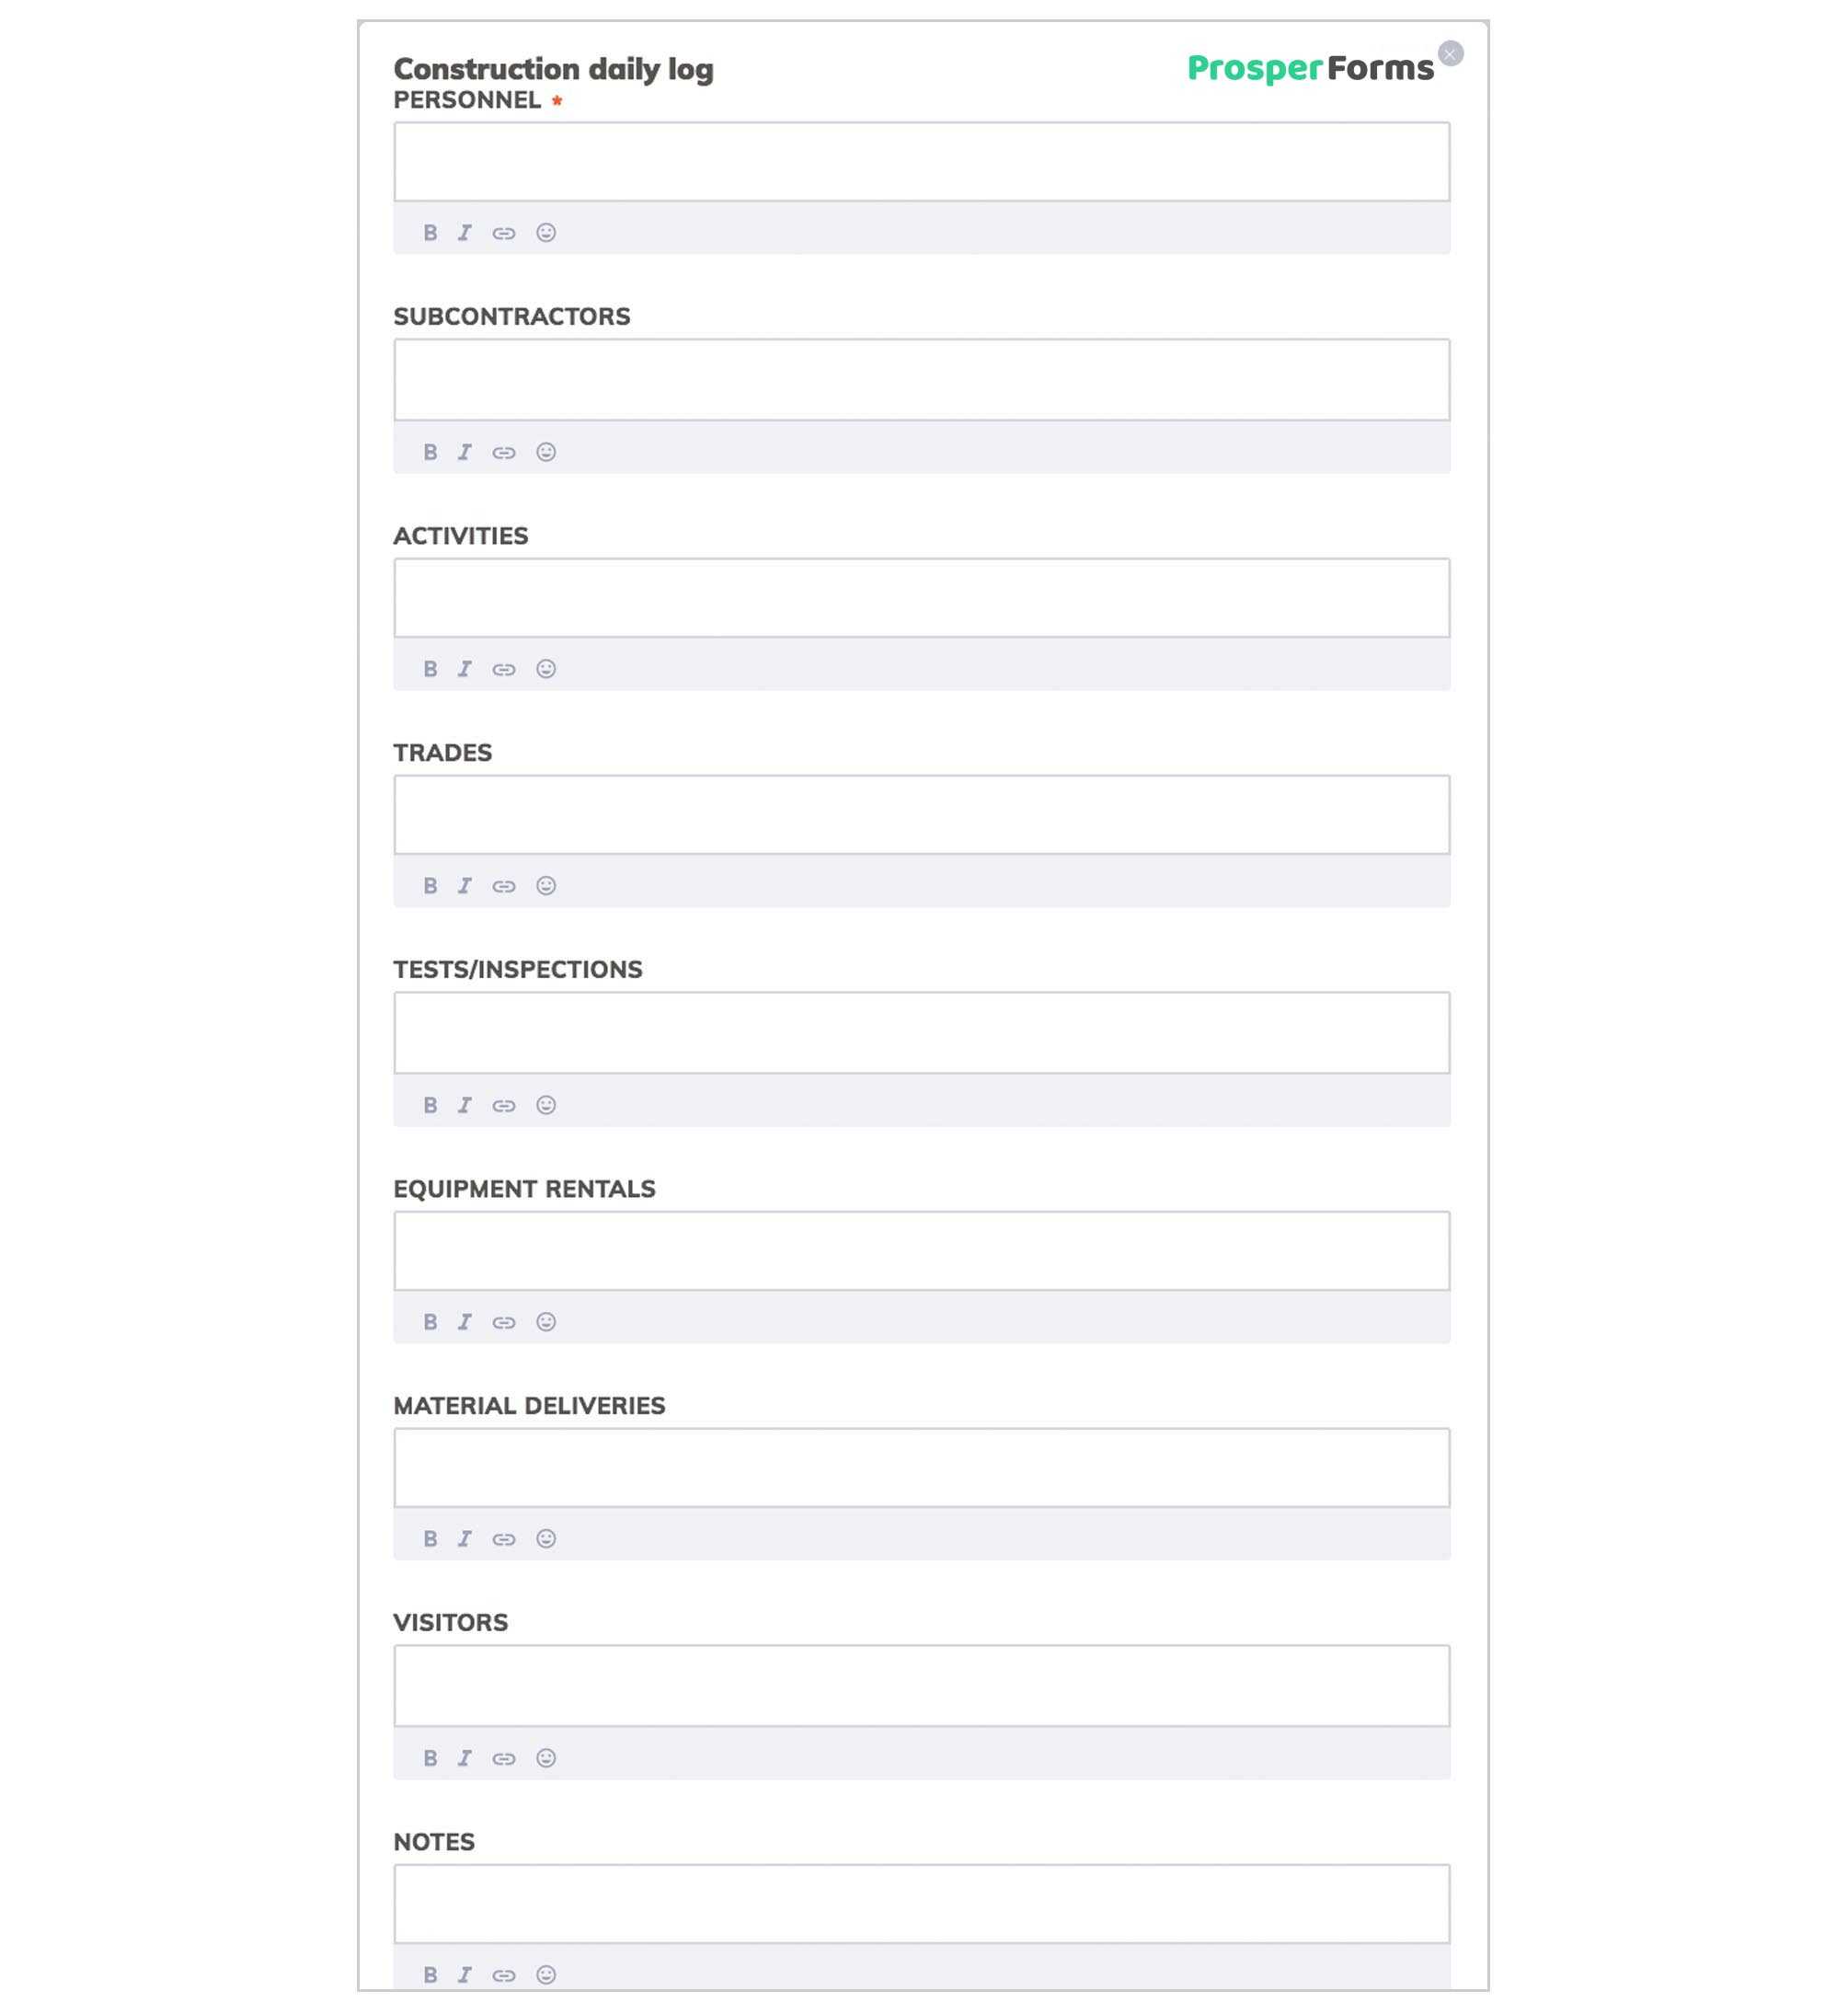Click the Emoji icon in MATERIAL DELIVERIES field
Screen dimensions: 1848x2014
547,1538
